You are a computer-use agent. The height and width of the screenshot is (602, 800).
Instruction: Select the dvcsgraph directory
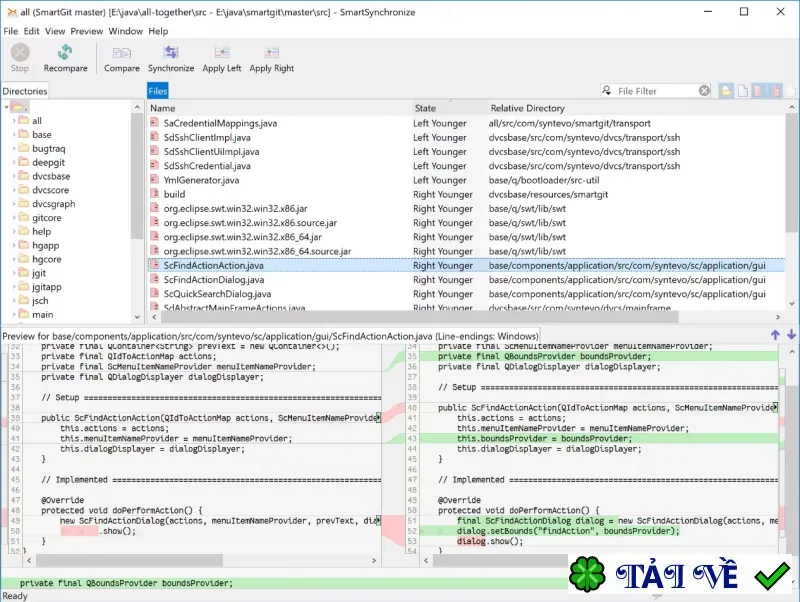tap(54, 204)
